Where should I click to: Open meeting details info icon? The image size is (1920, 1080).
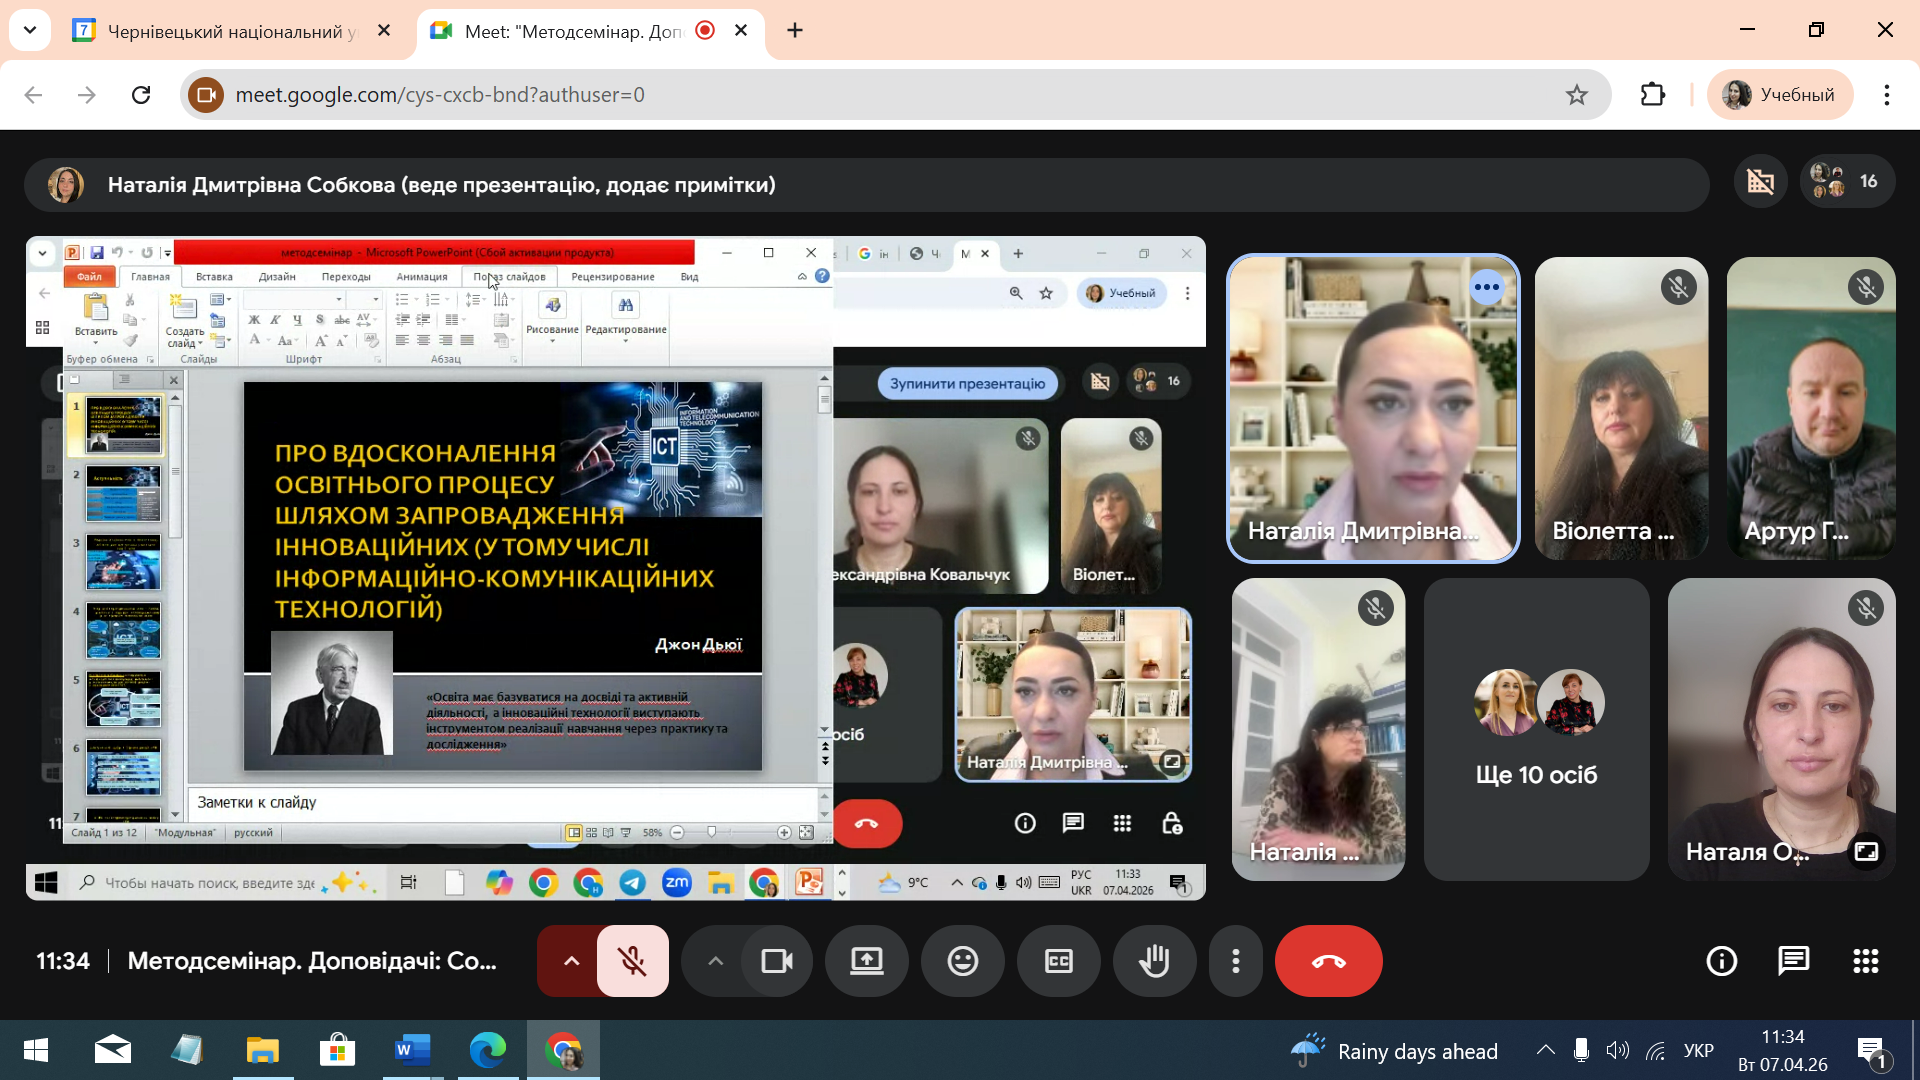pyautogui.click(x=1721, y=961)
